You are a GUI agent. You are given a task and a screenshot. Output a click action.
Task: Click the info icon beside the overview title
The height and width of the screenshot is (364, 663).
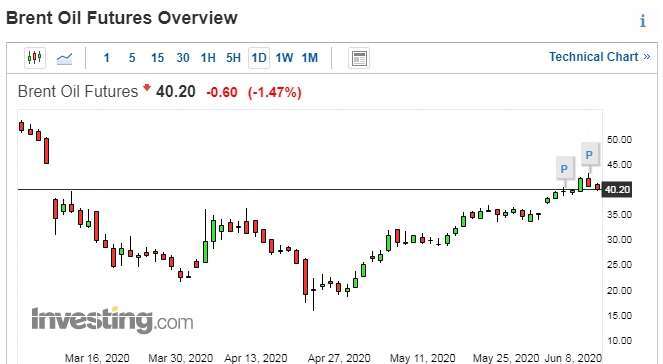pyautogui.click(x=643, y=20)
